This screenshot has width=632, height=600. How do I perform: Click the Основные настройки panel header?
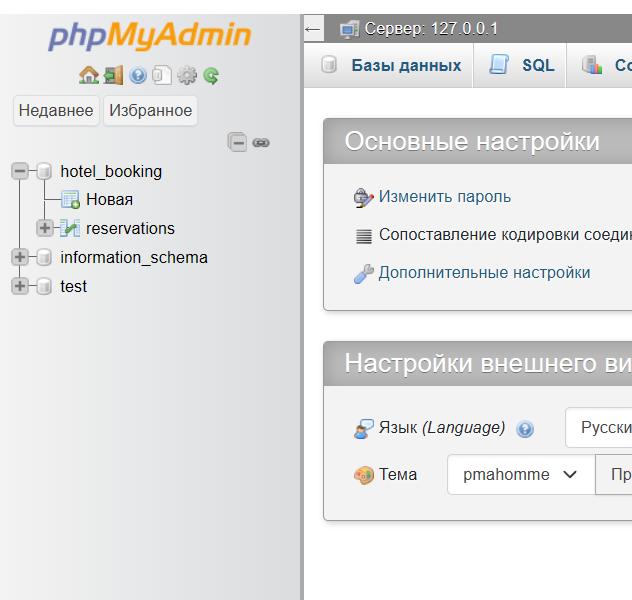click(x=478, y=141)
